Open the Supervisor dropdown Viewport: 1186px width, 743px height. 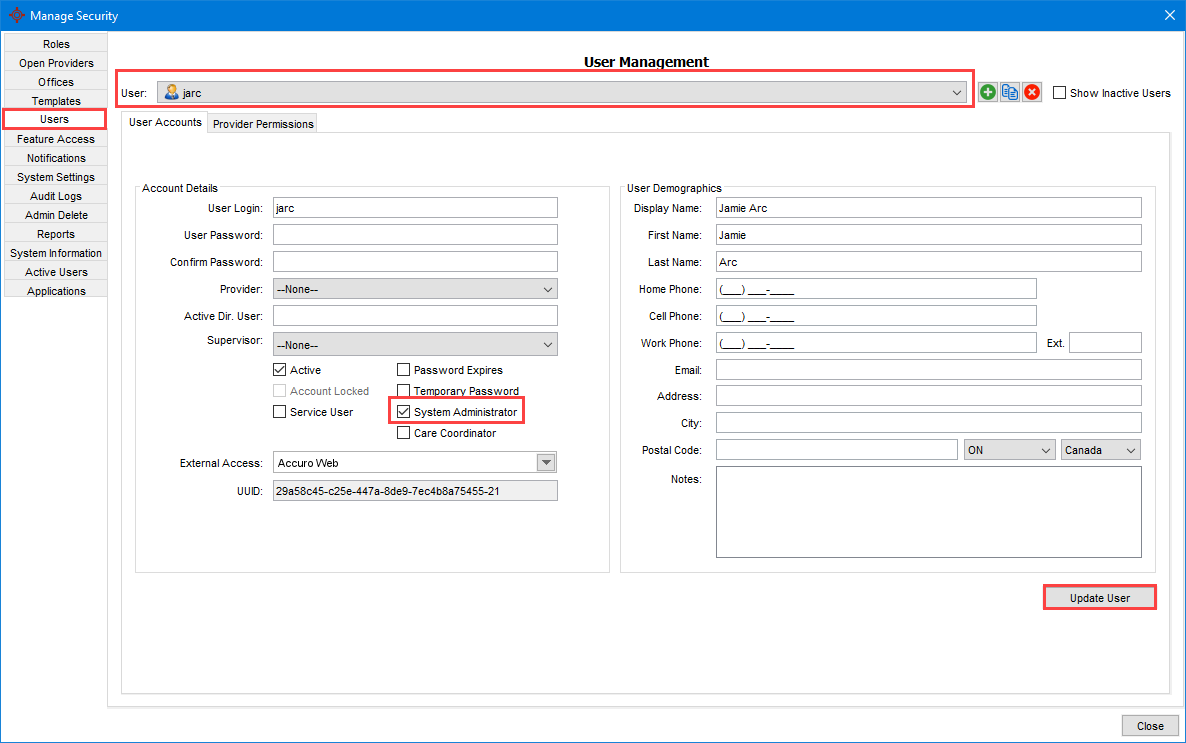(x=547, y=344)
